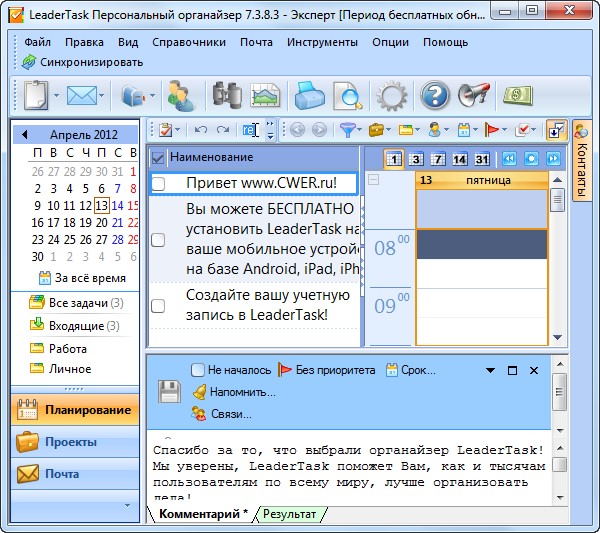Screen dimensions: 600x533
Task: Open the 'Справочники' menu
Action: (x=188, y=43)
